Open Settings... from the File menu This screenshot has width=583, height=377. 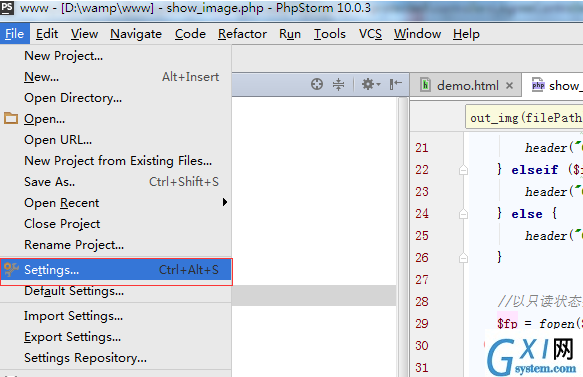(116, 270)
